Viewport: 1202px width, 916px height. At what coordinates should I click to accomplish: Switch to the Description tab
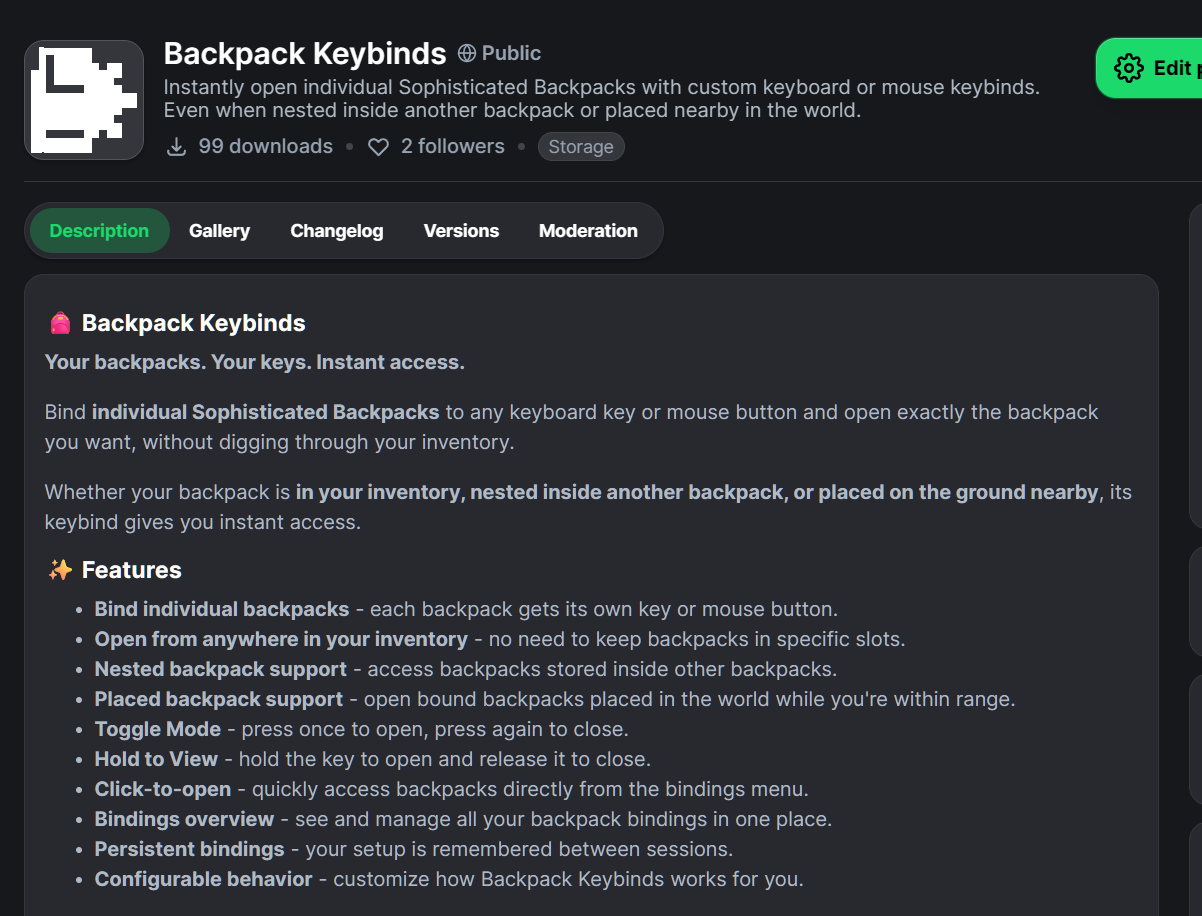[x=99, y=231]
